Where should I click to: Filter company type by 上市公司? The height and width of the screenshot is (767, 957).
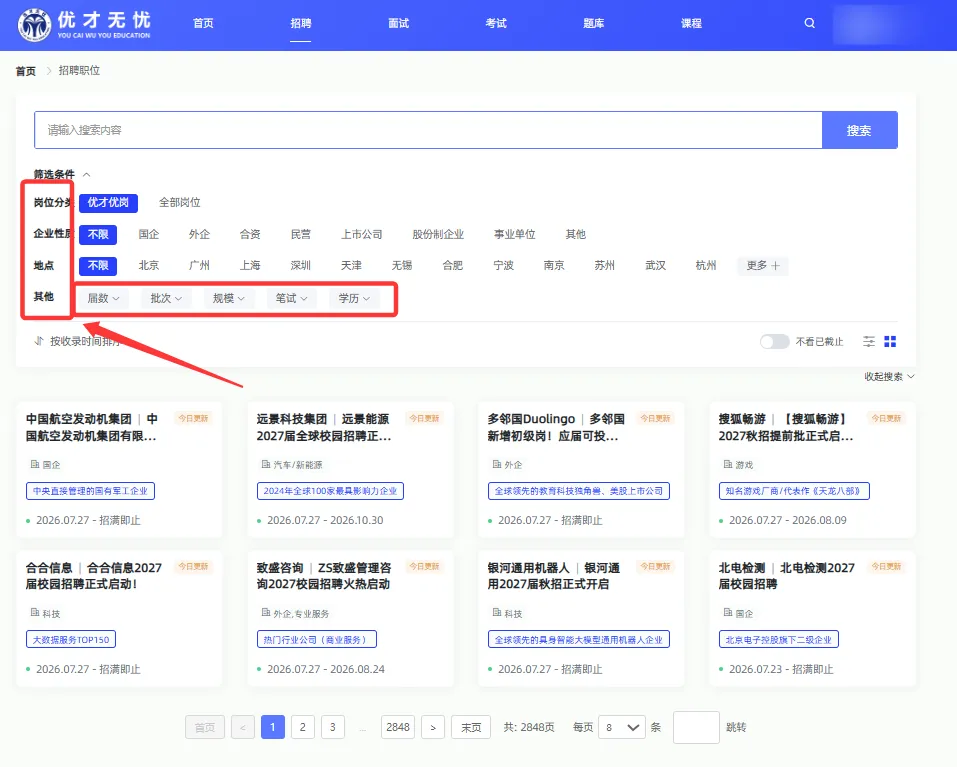(361, 234)
